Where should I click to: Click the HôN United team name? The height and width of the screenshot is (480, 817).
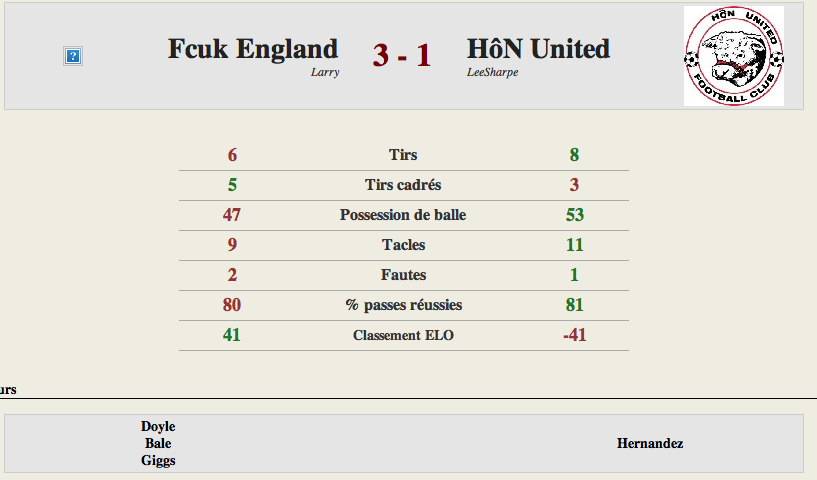538,49
